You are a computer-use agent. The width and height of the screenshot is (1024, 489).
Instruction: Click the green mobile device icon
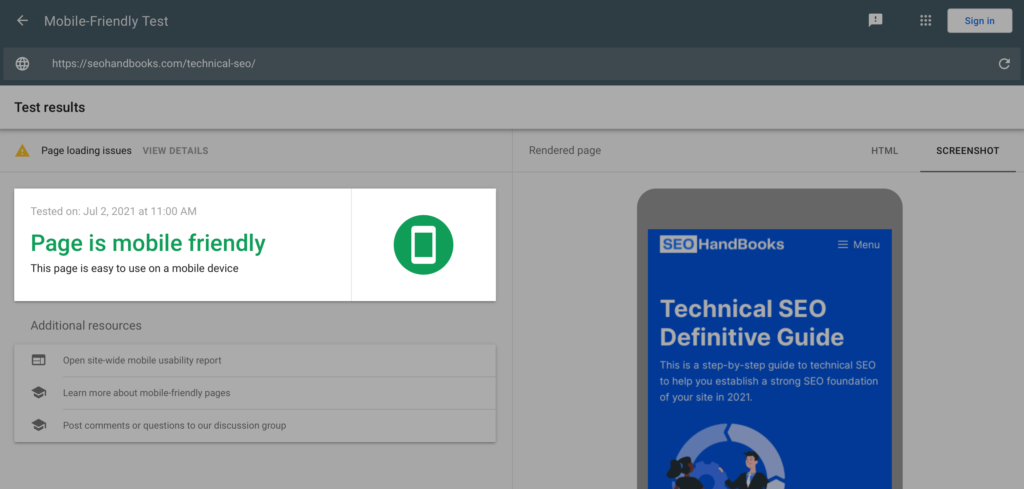423,245
